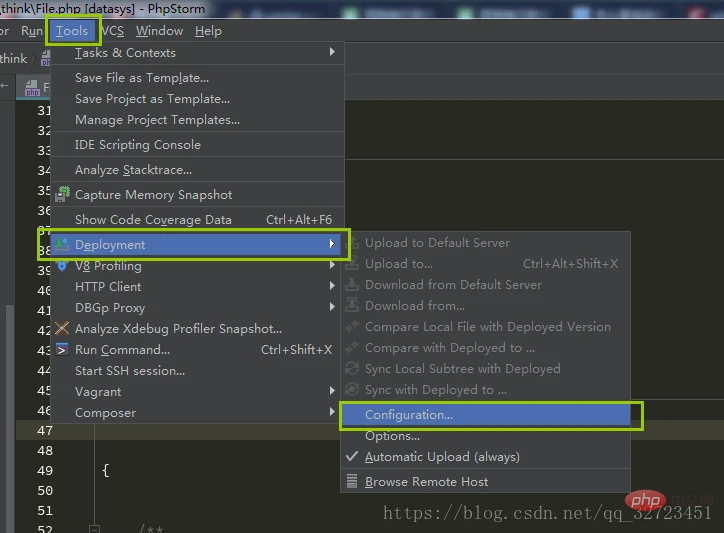Click the Browse Remote Host icon
This screenshot has width=724, height=533.
click(x=351, y=481)
